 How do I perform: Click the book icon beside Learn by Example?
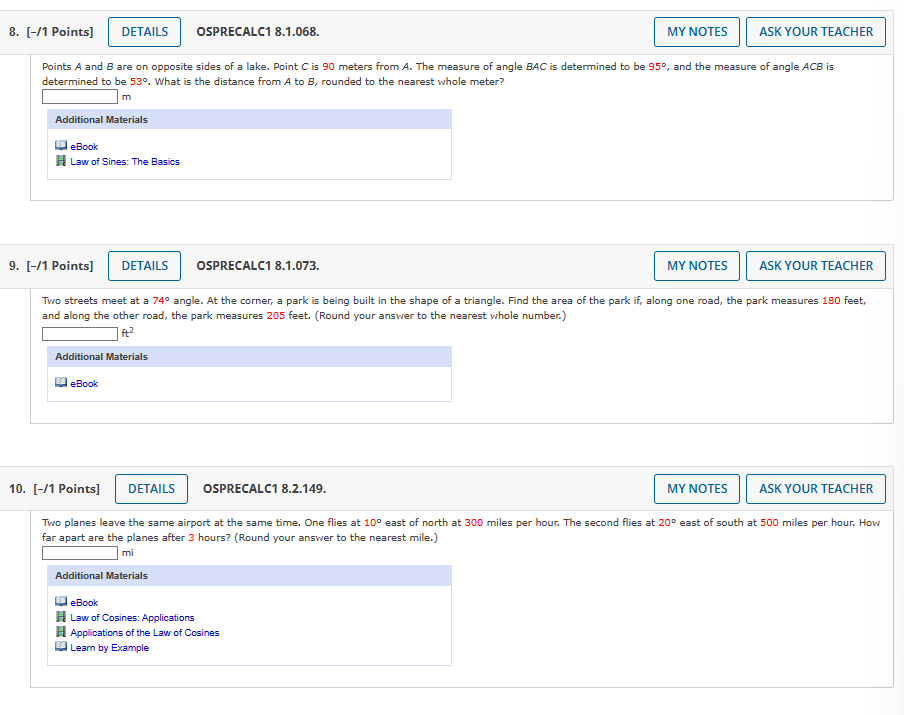tap(61, 647)
